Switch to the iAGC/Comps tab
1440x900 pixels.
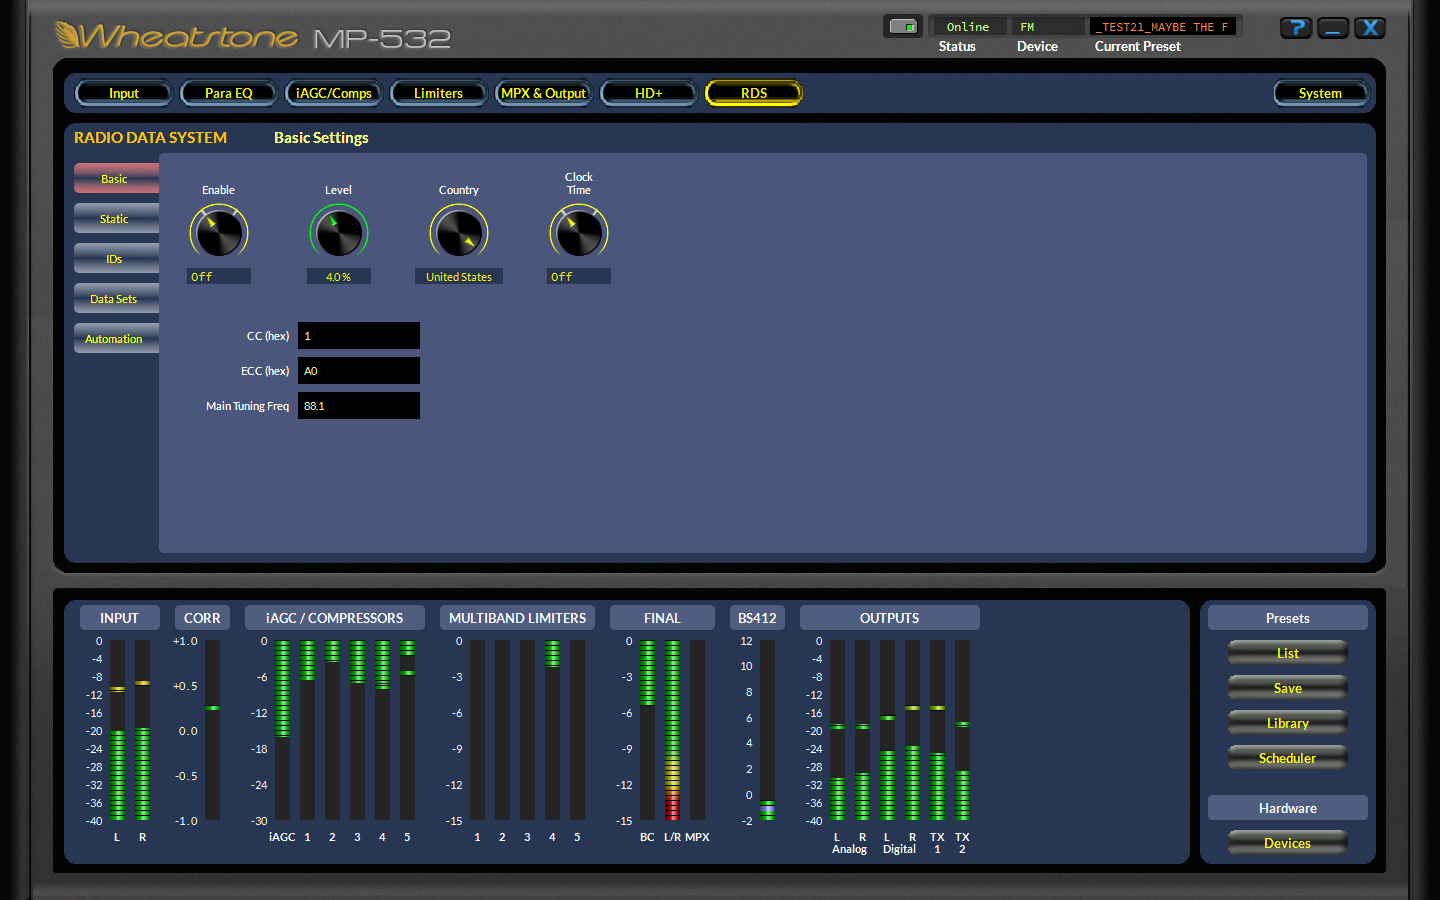click(334, 93)
